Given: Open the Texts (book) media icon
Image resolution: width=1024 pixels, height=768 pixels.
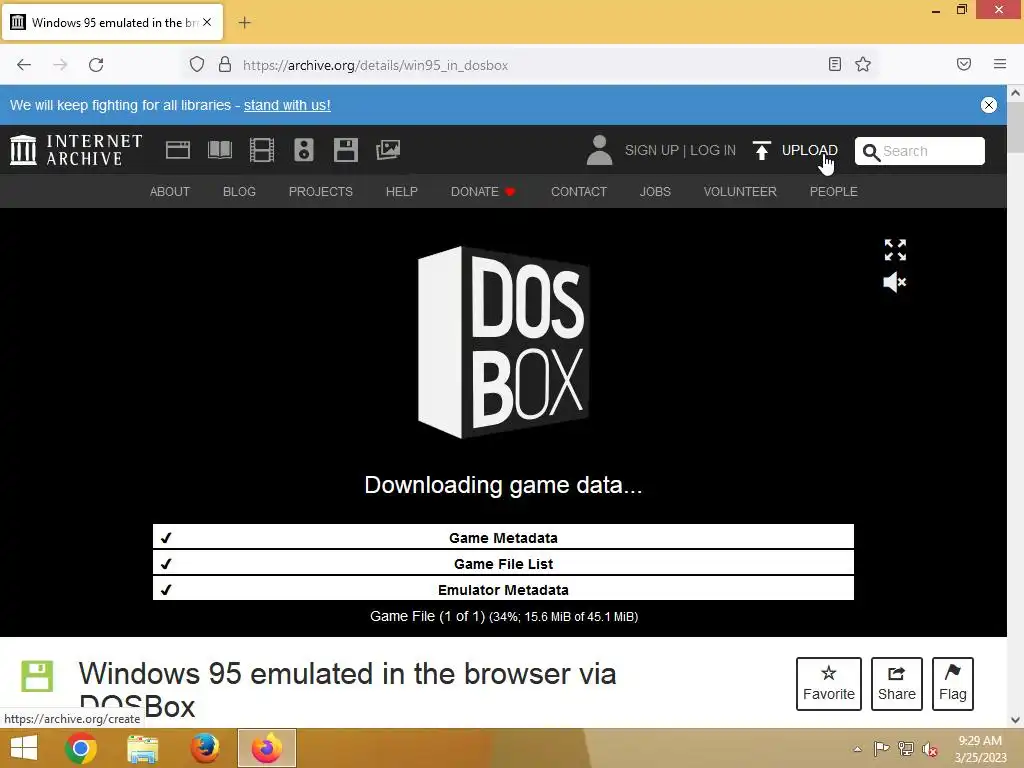Looking at the screenshot, I should click(219, 150).
